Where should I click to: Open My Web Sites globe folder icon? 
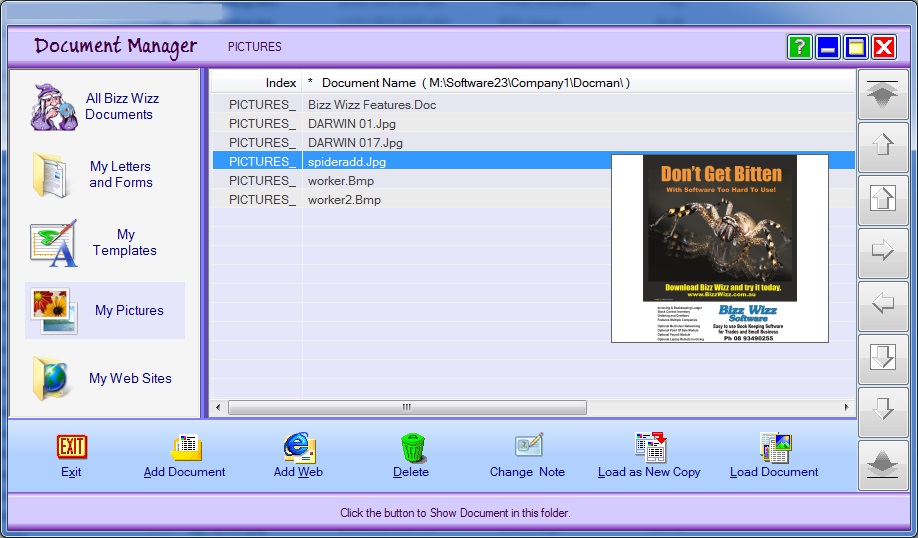(51, 378)
